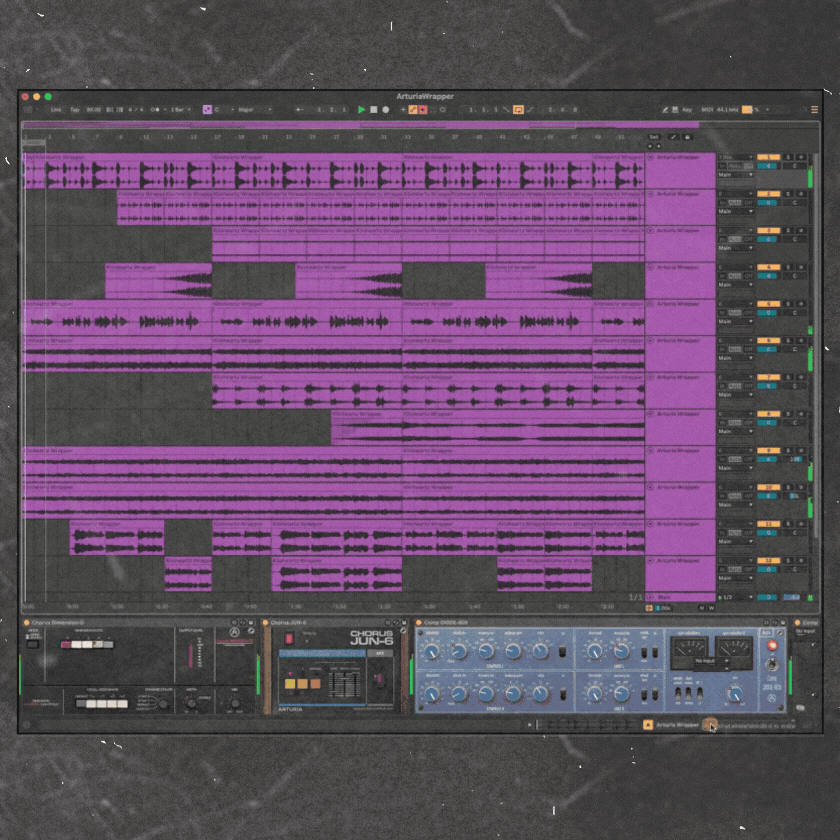Image resolution: width=840 pixels, height=840 pixels.
Task: Toggle Comp DIODE-609 device activator
Action: click(418, 622)
